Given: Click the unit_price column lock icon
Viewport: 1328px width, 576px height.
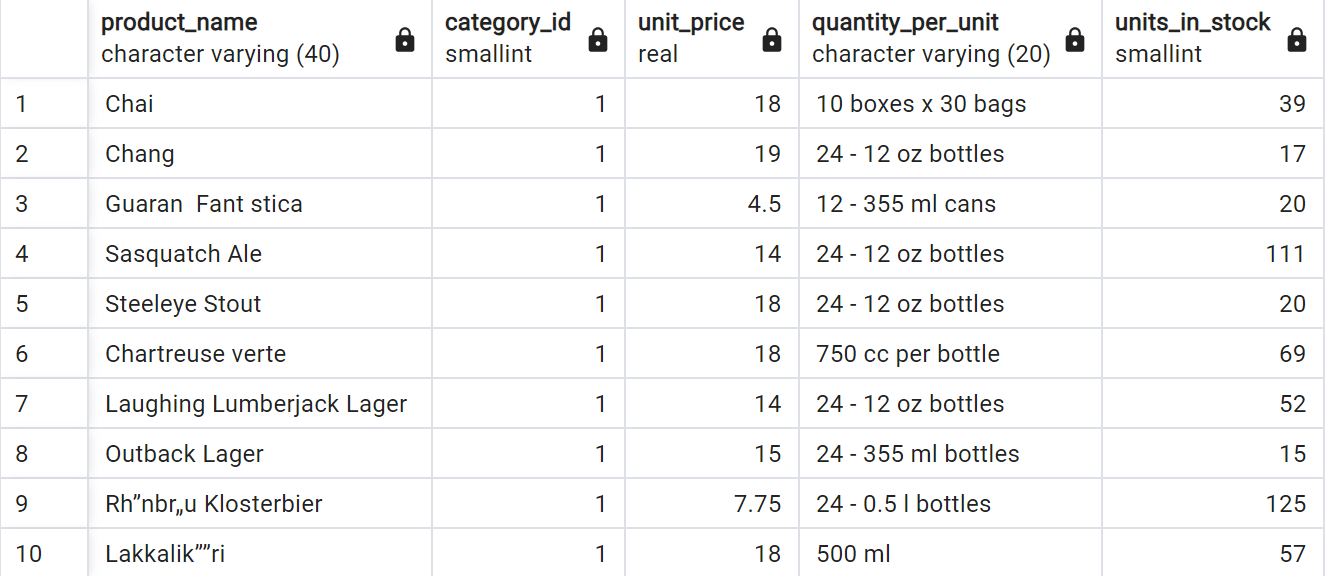Looking at the screenshot, I should (x=772, y=40).
